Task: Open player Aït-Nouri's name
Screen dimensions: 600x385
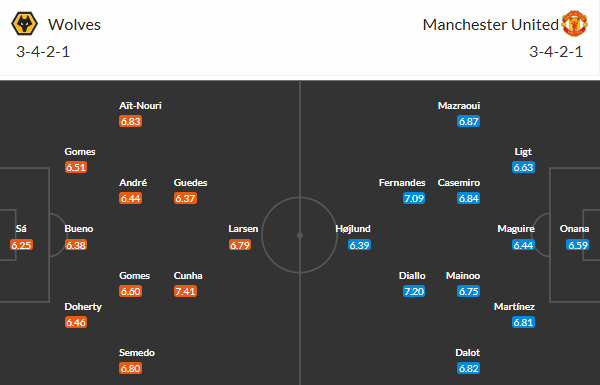Action: [140, 106]
